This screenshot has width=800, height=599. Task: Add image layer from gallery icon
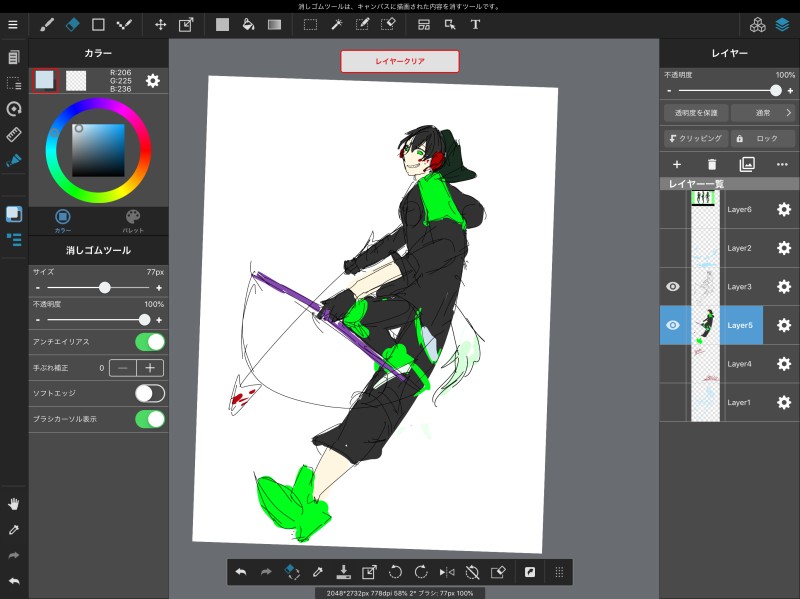pos(747,164)
